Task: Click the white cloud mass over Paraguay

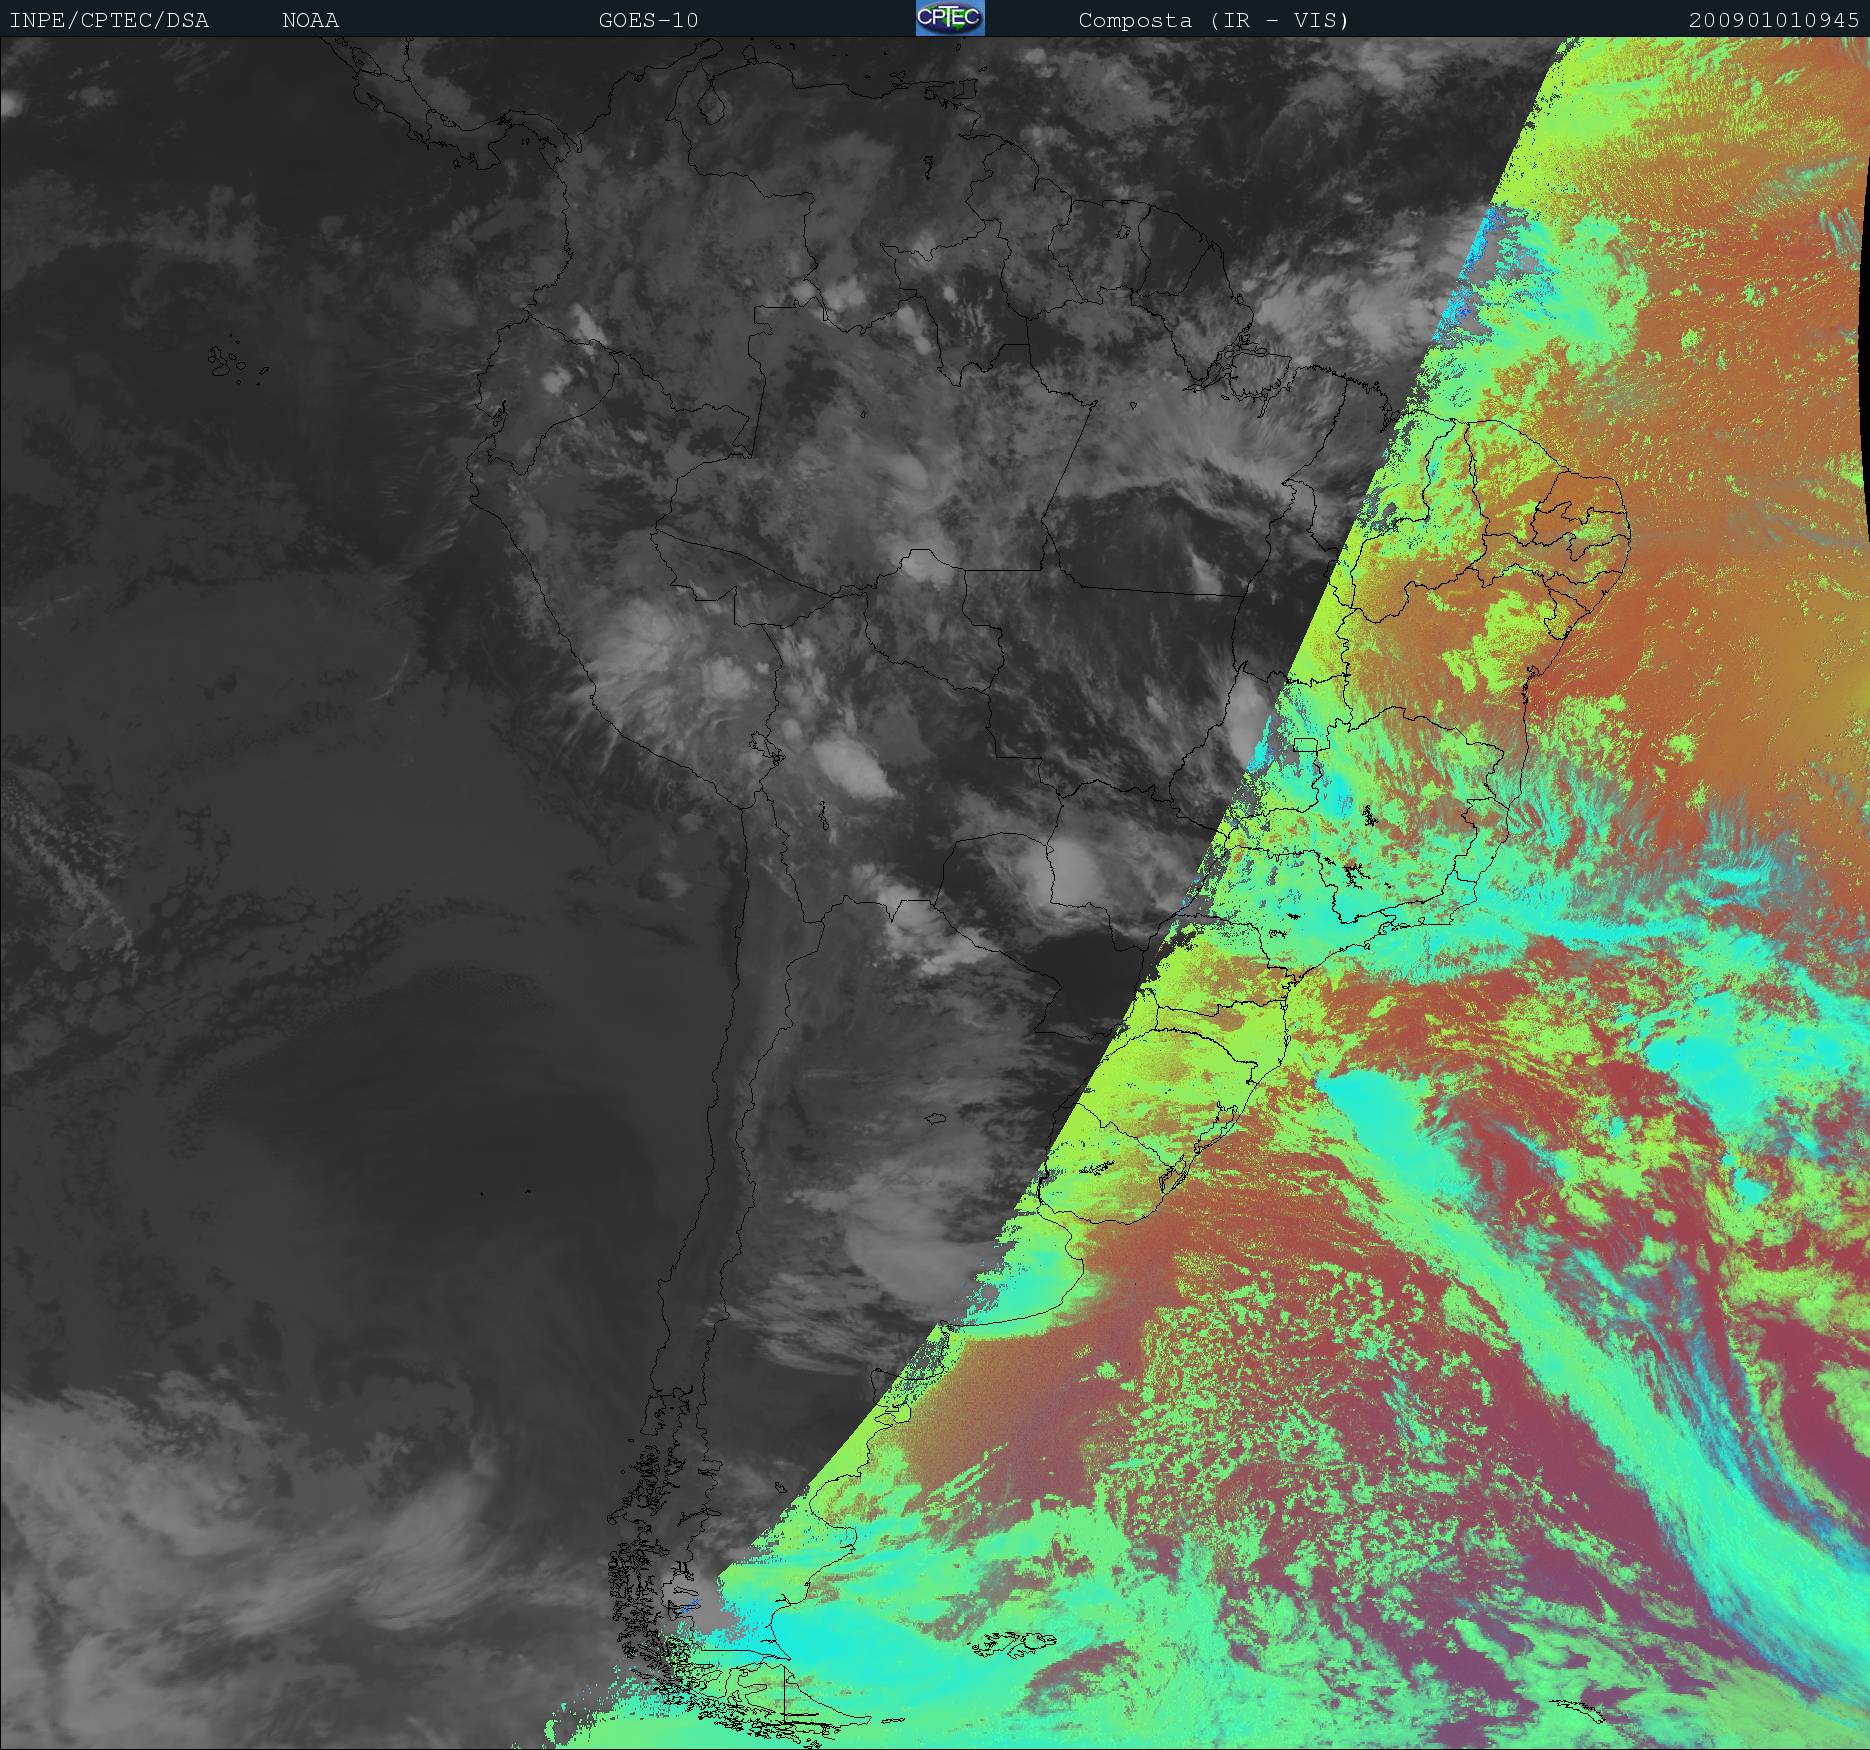Action: tap(1070, 868)
